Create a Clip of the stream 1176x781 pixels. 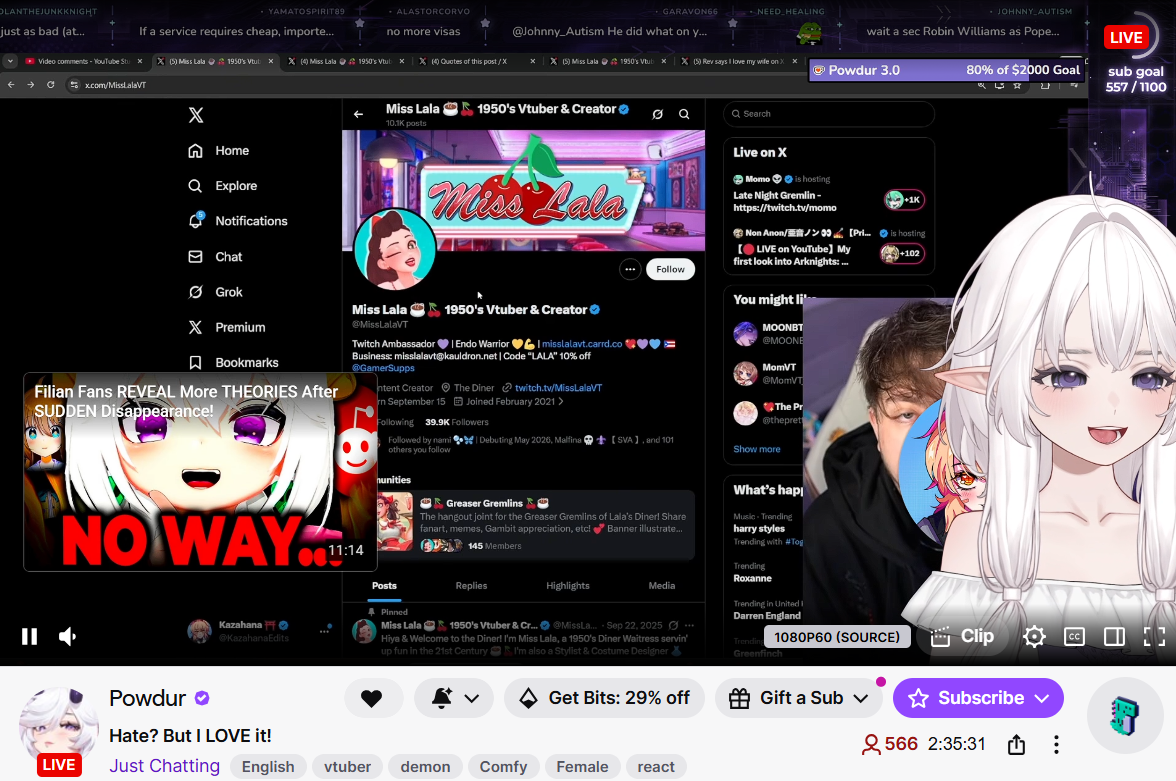point(962,636)
